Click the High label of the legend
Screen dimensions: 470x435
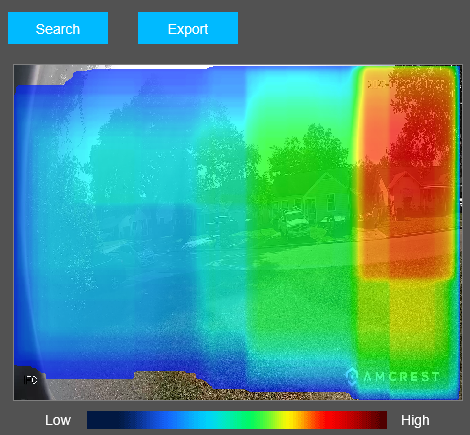coord(415,420)
